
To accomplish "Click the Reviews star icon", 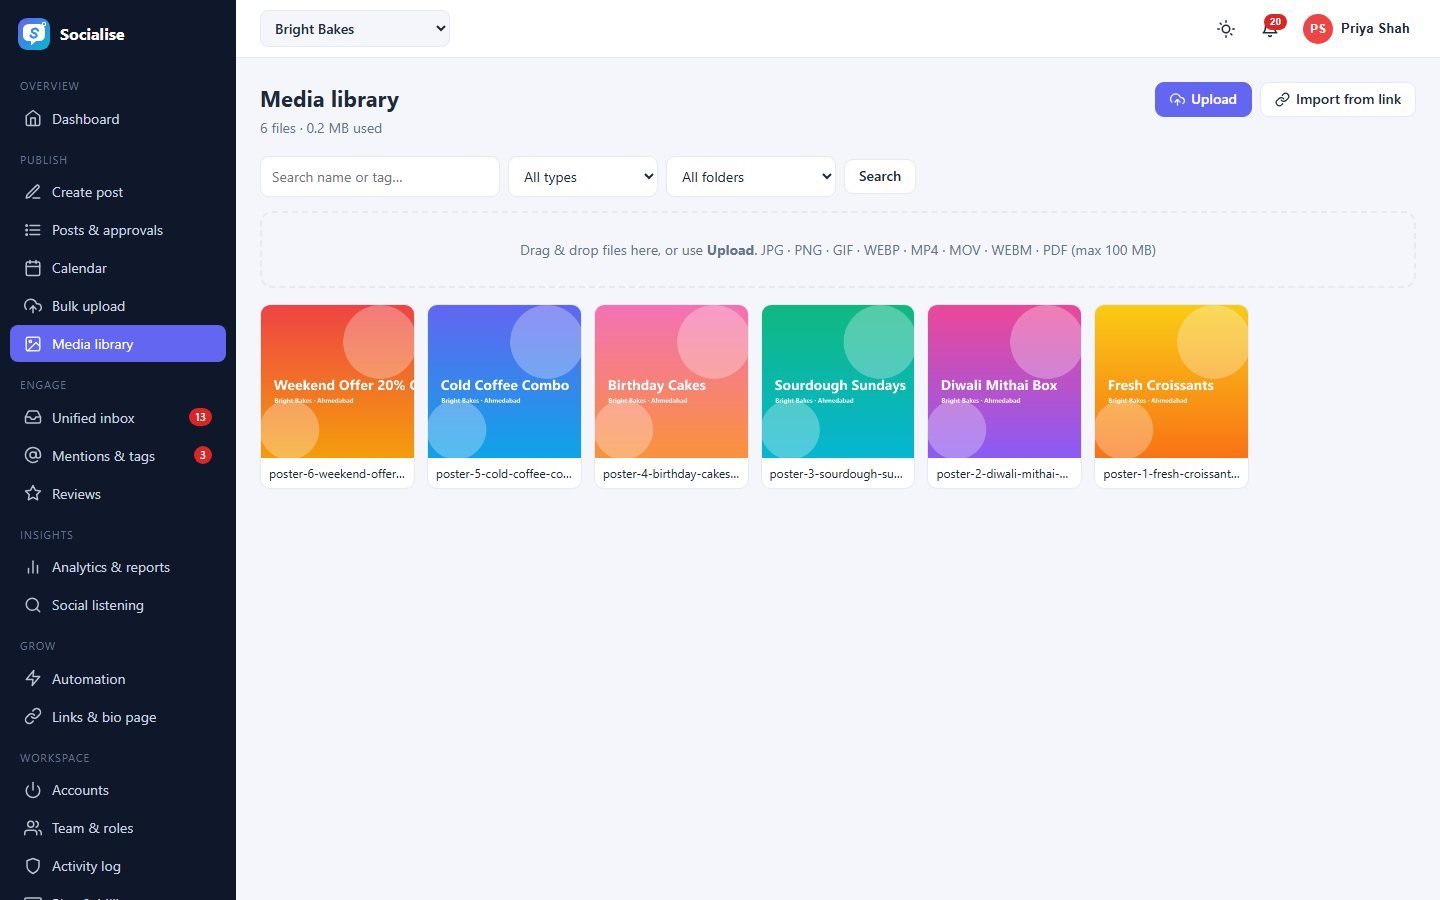I will coord(33,494).
